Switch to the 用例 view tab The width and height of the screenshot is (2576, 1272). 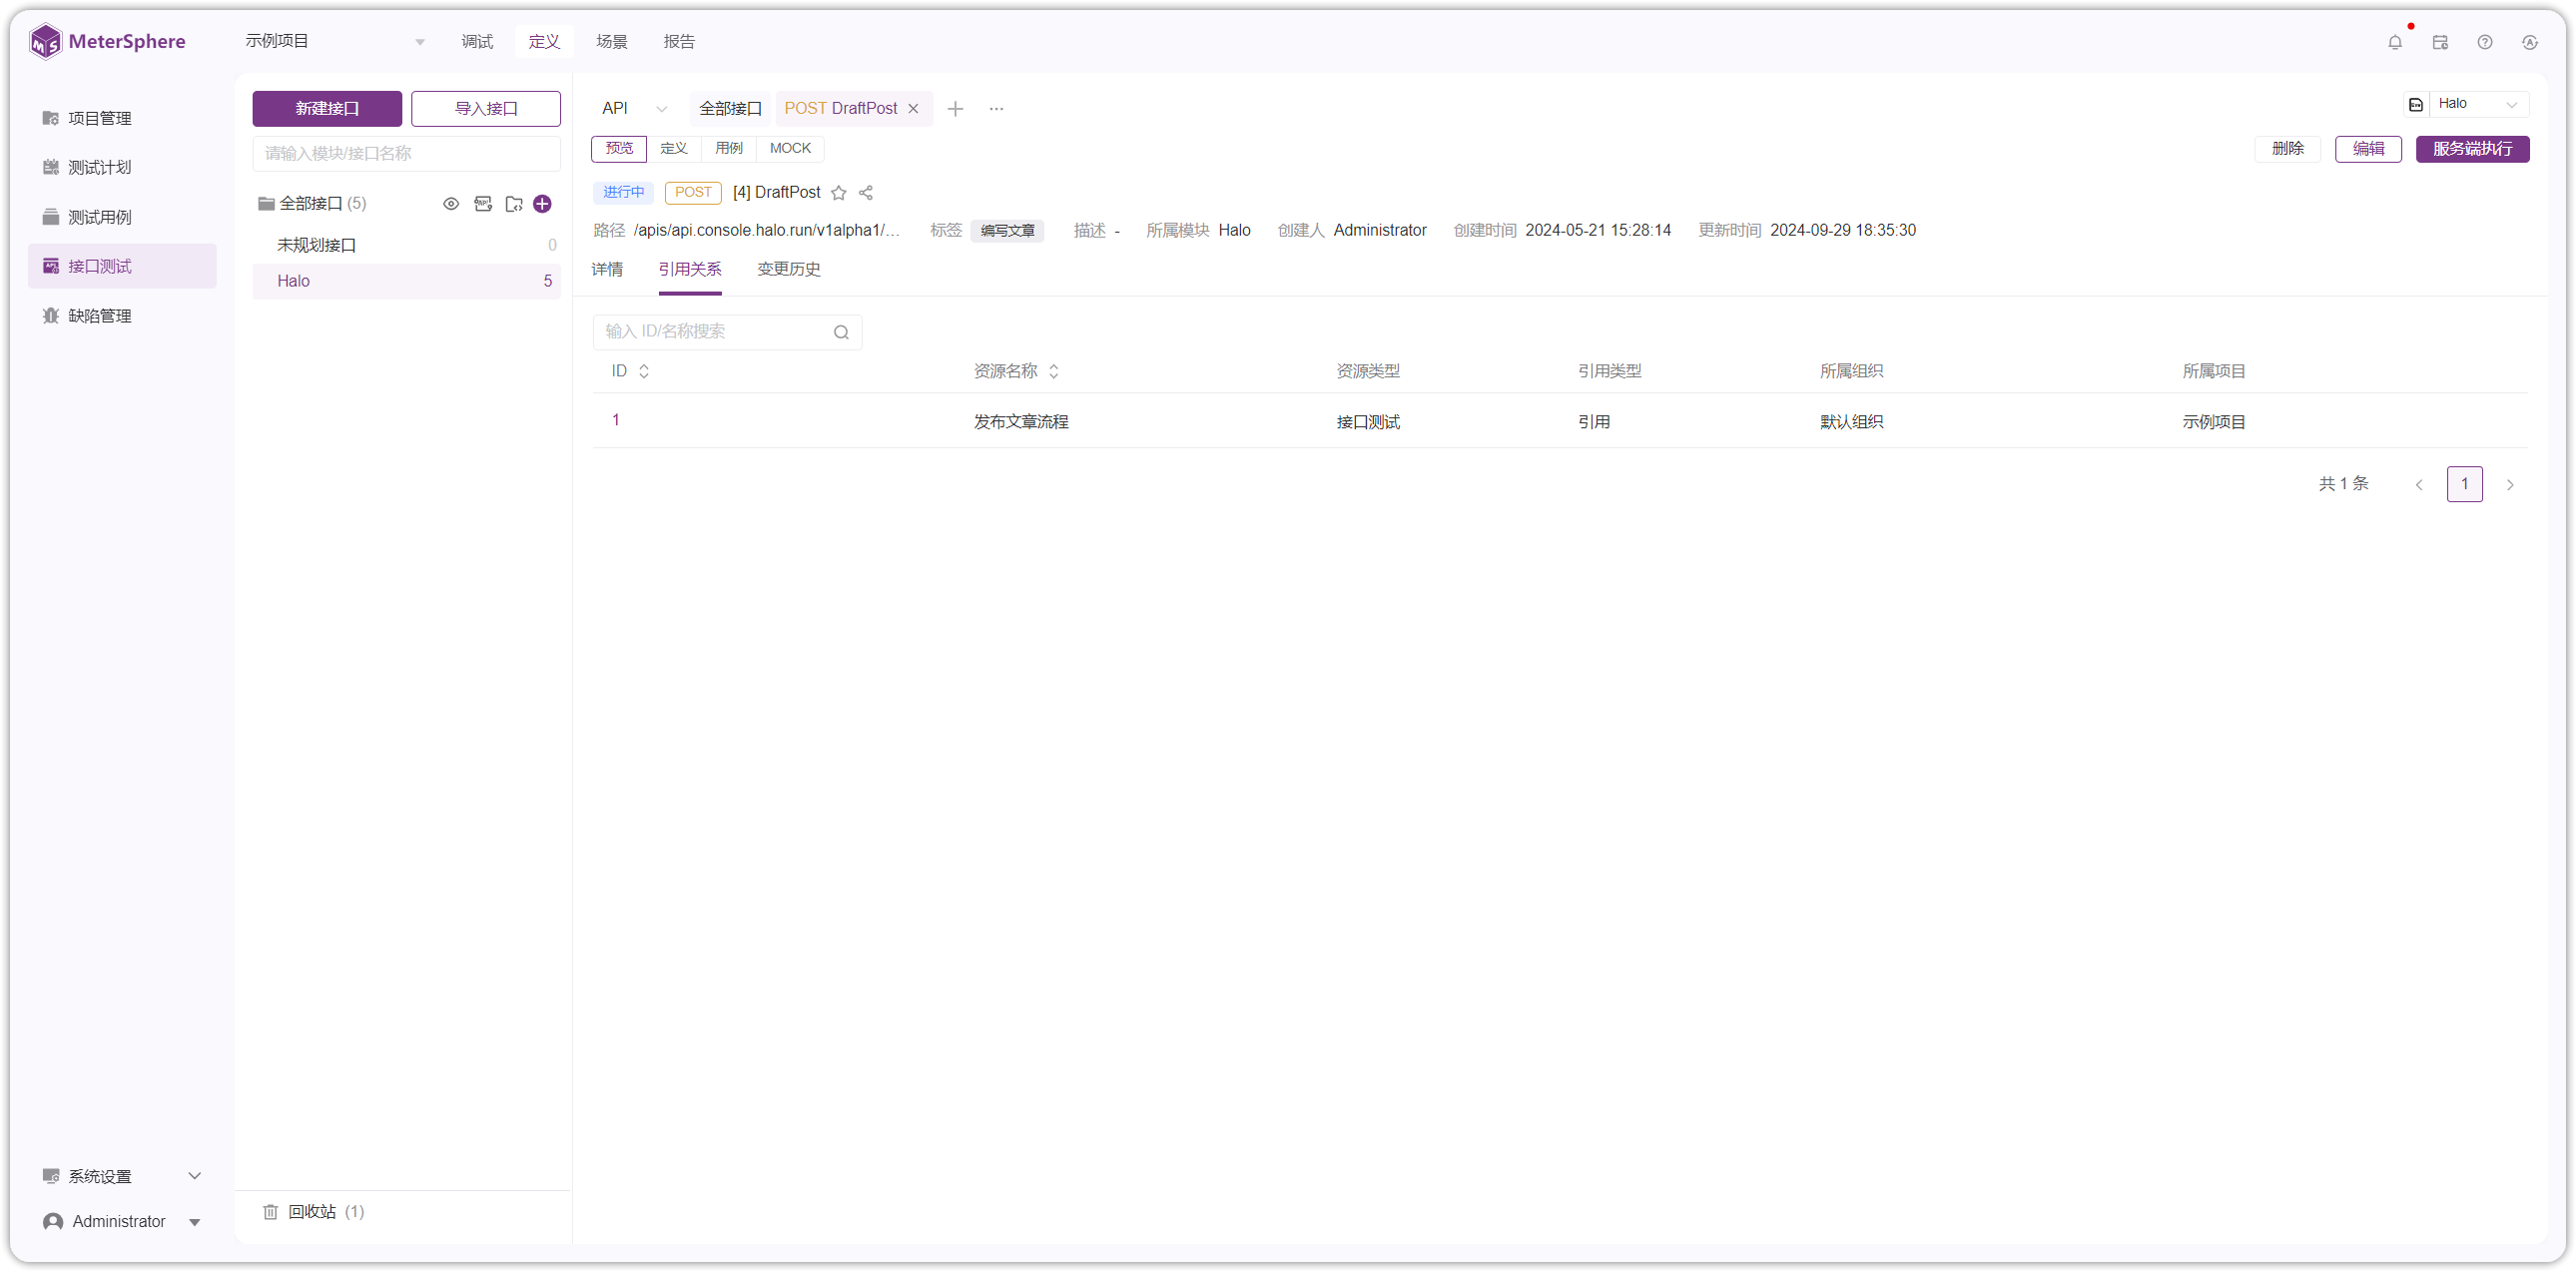click(729, 149)
